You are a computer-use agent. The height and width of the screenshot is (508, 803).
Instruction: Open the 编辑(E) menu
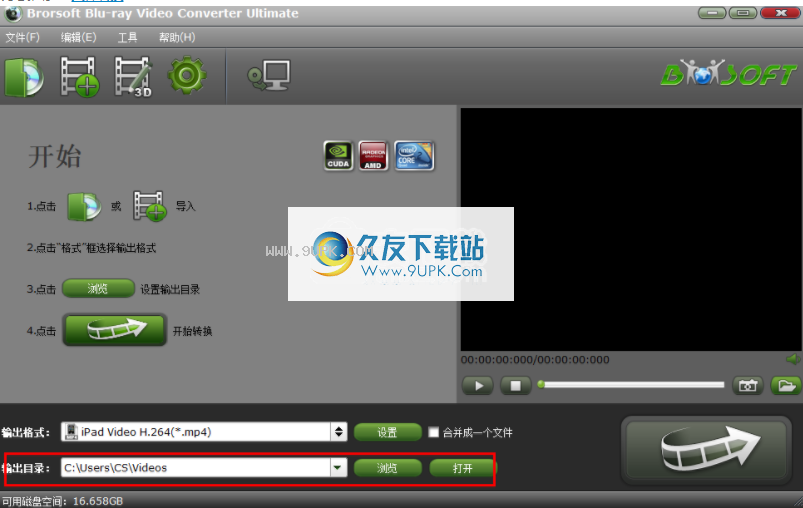78,37
